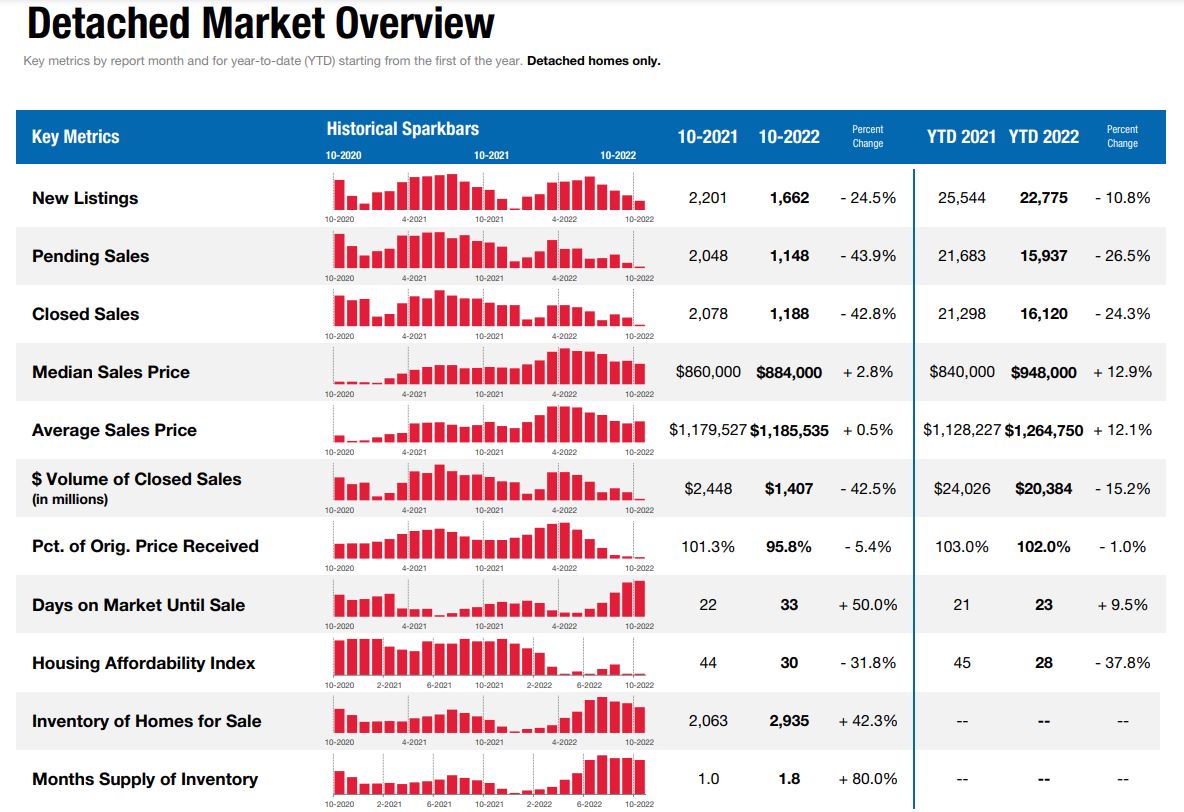The width and height of the screenshot is (1184, 812).
Task: Click the $ Volume of Closed Sales label
Action: point(137,479)
